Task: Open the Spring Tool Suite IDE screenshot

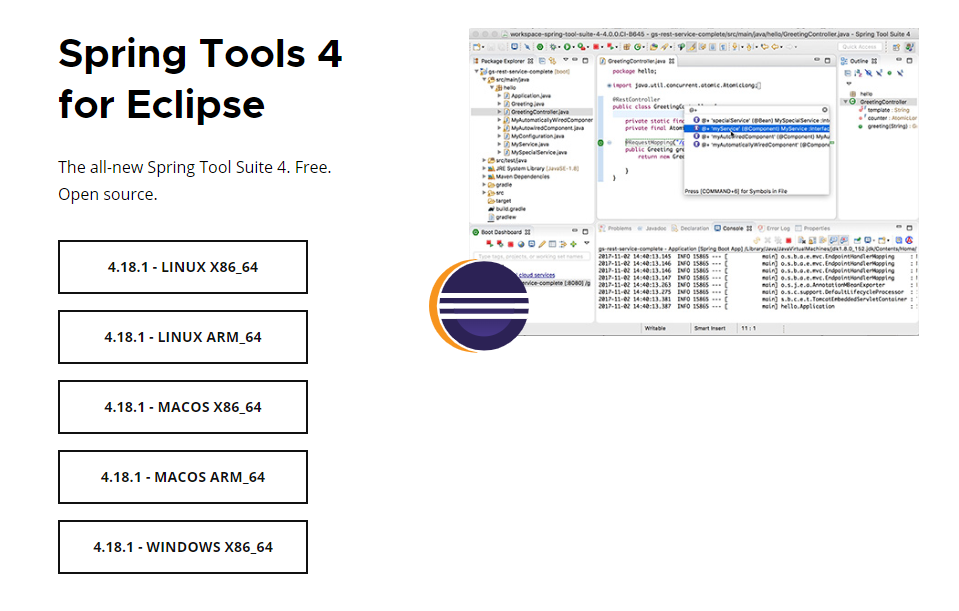Action: [694, 182]
